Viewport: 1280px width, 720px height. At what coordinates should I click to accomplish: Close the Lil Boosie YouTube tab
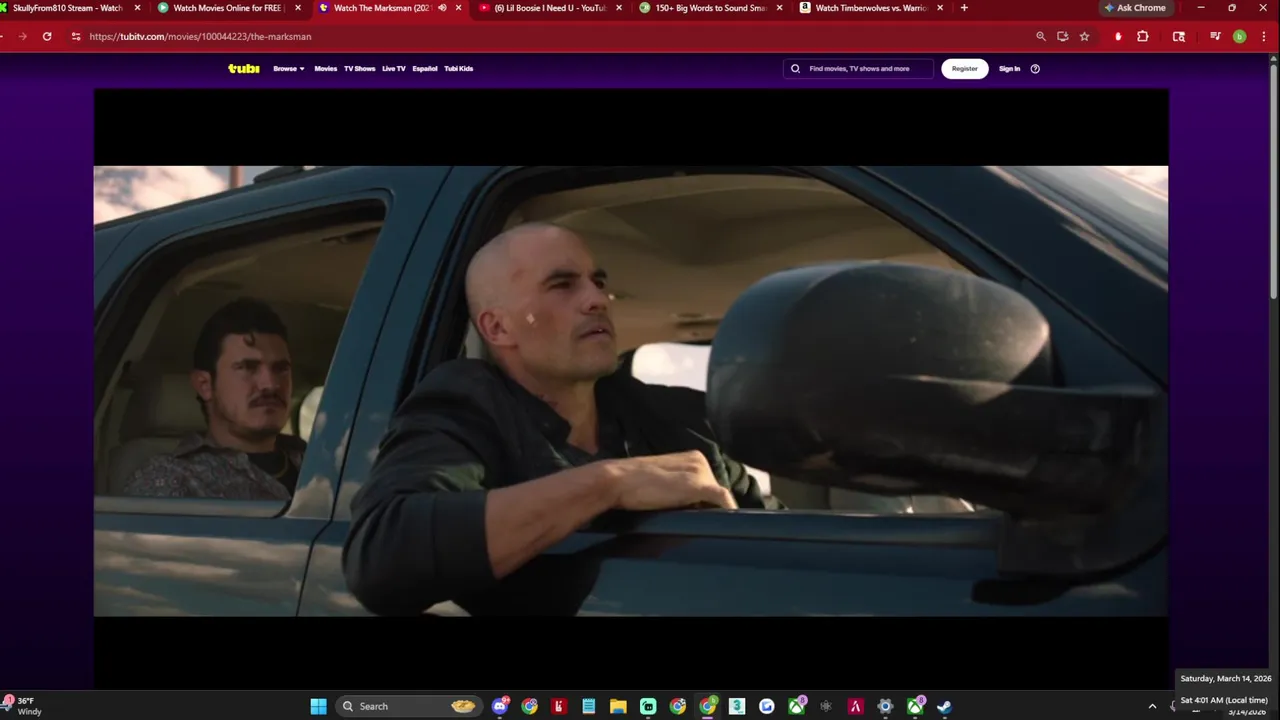coord(619,8)
